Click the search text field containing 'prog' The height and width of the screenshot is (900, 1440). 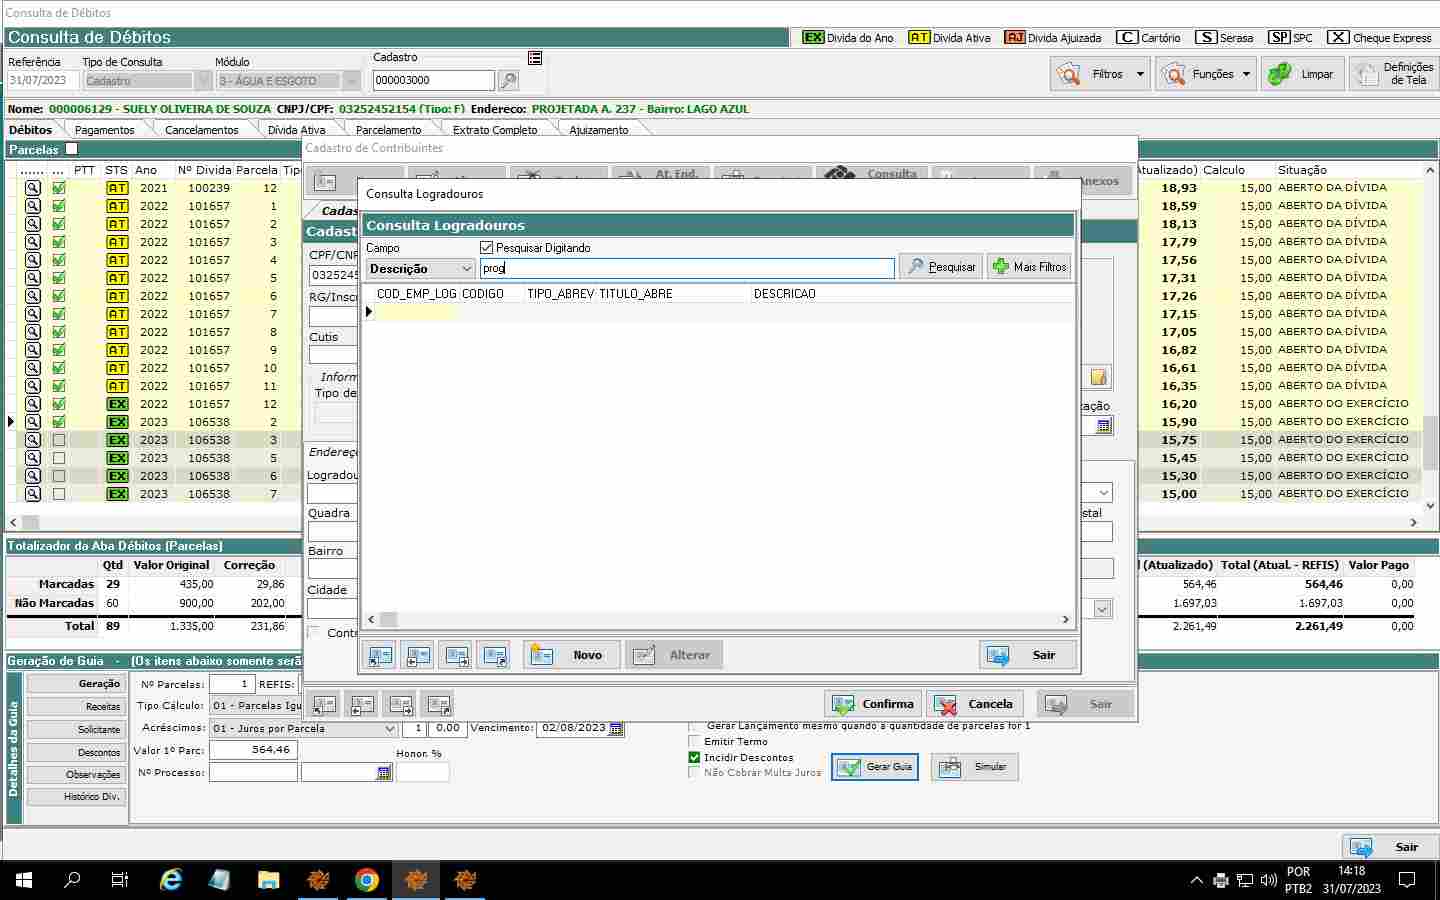tap(687, 268)
